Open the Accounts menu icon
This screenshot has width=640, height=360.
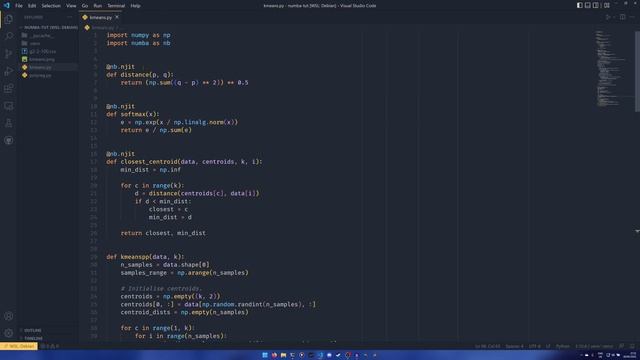(x=9, y=316)
